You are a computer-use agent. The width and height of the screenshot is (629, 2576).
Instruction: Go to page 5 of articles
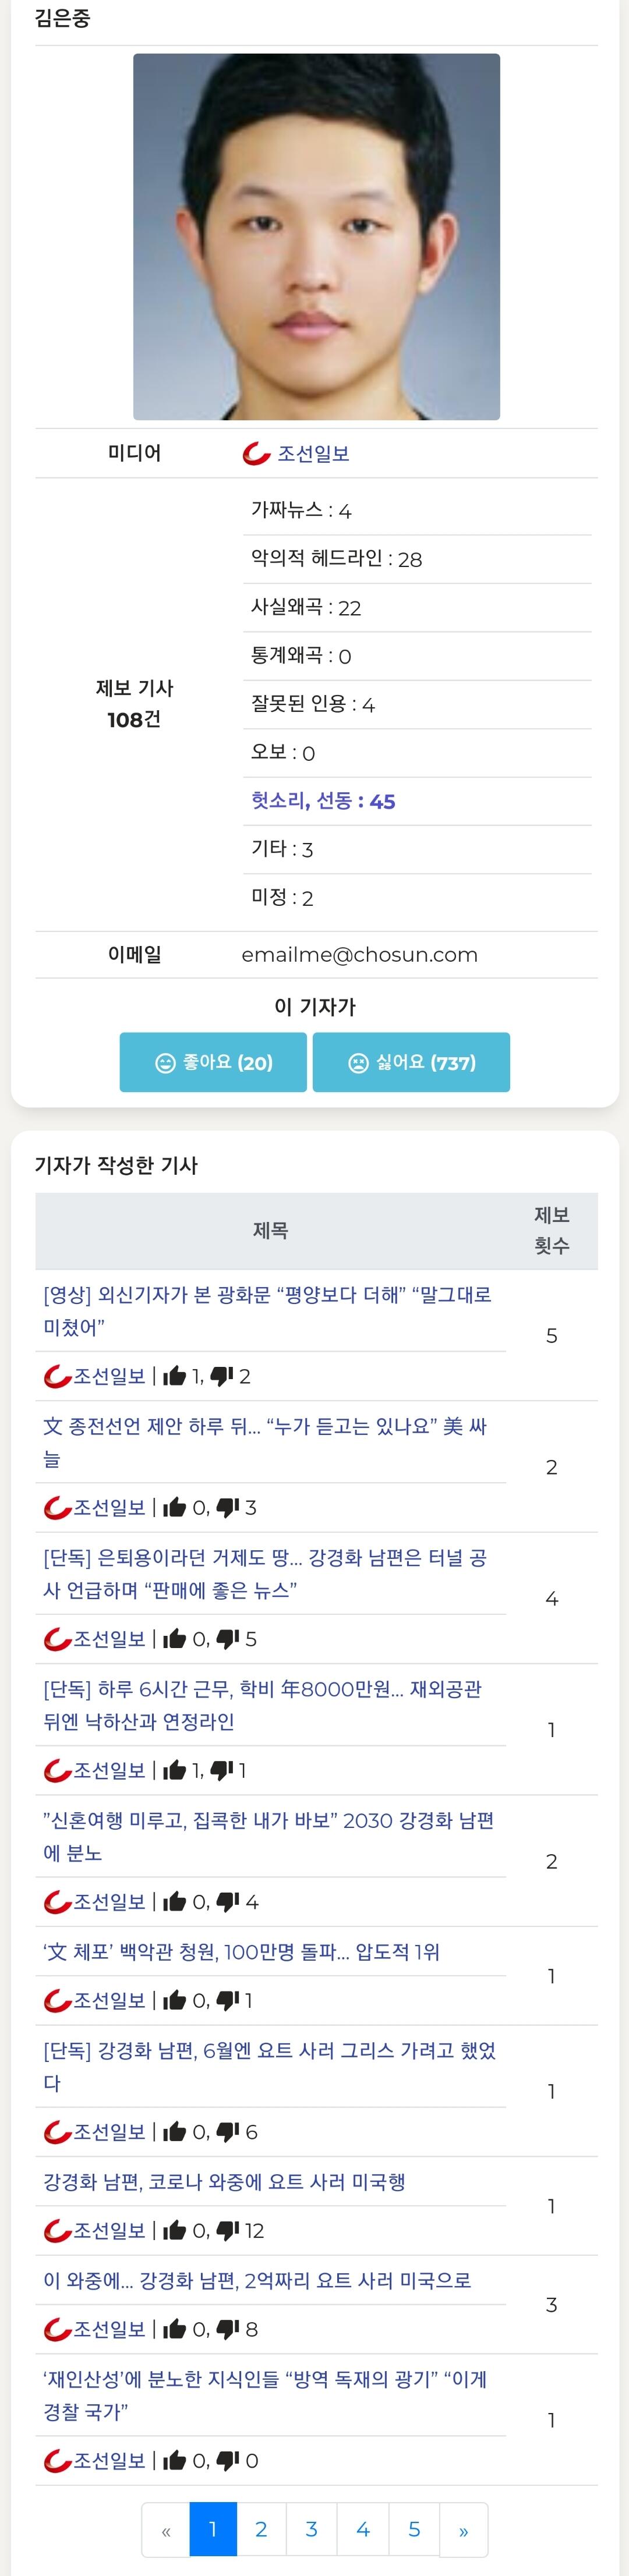pyautogui.click(x=414, y=2529)
